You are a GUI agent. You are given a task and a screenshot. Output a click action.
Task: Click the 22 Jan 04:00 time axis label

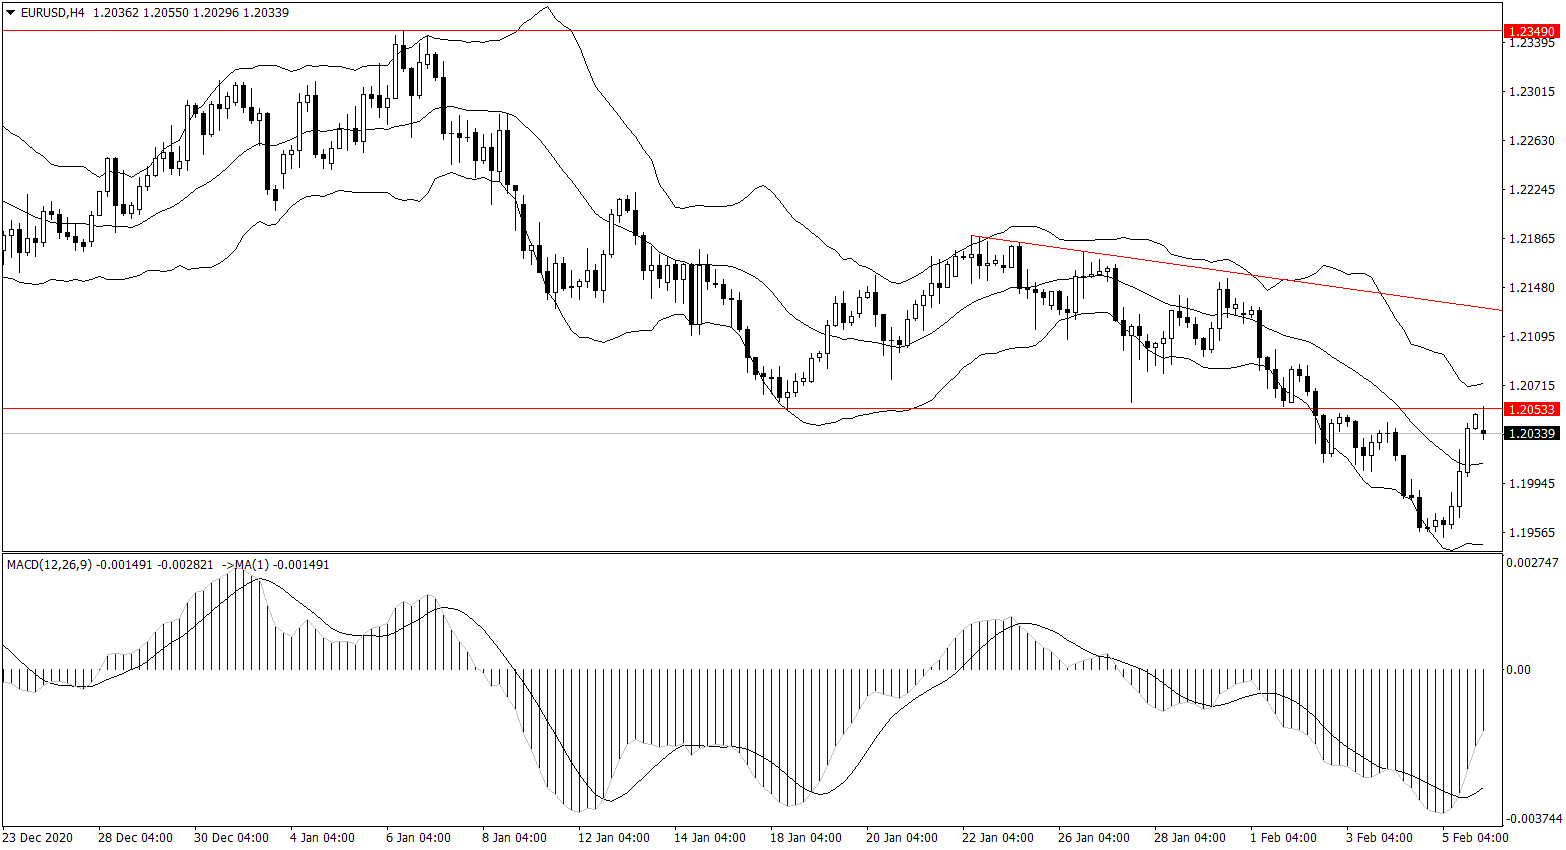click(996, 838)
